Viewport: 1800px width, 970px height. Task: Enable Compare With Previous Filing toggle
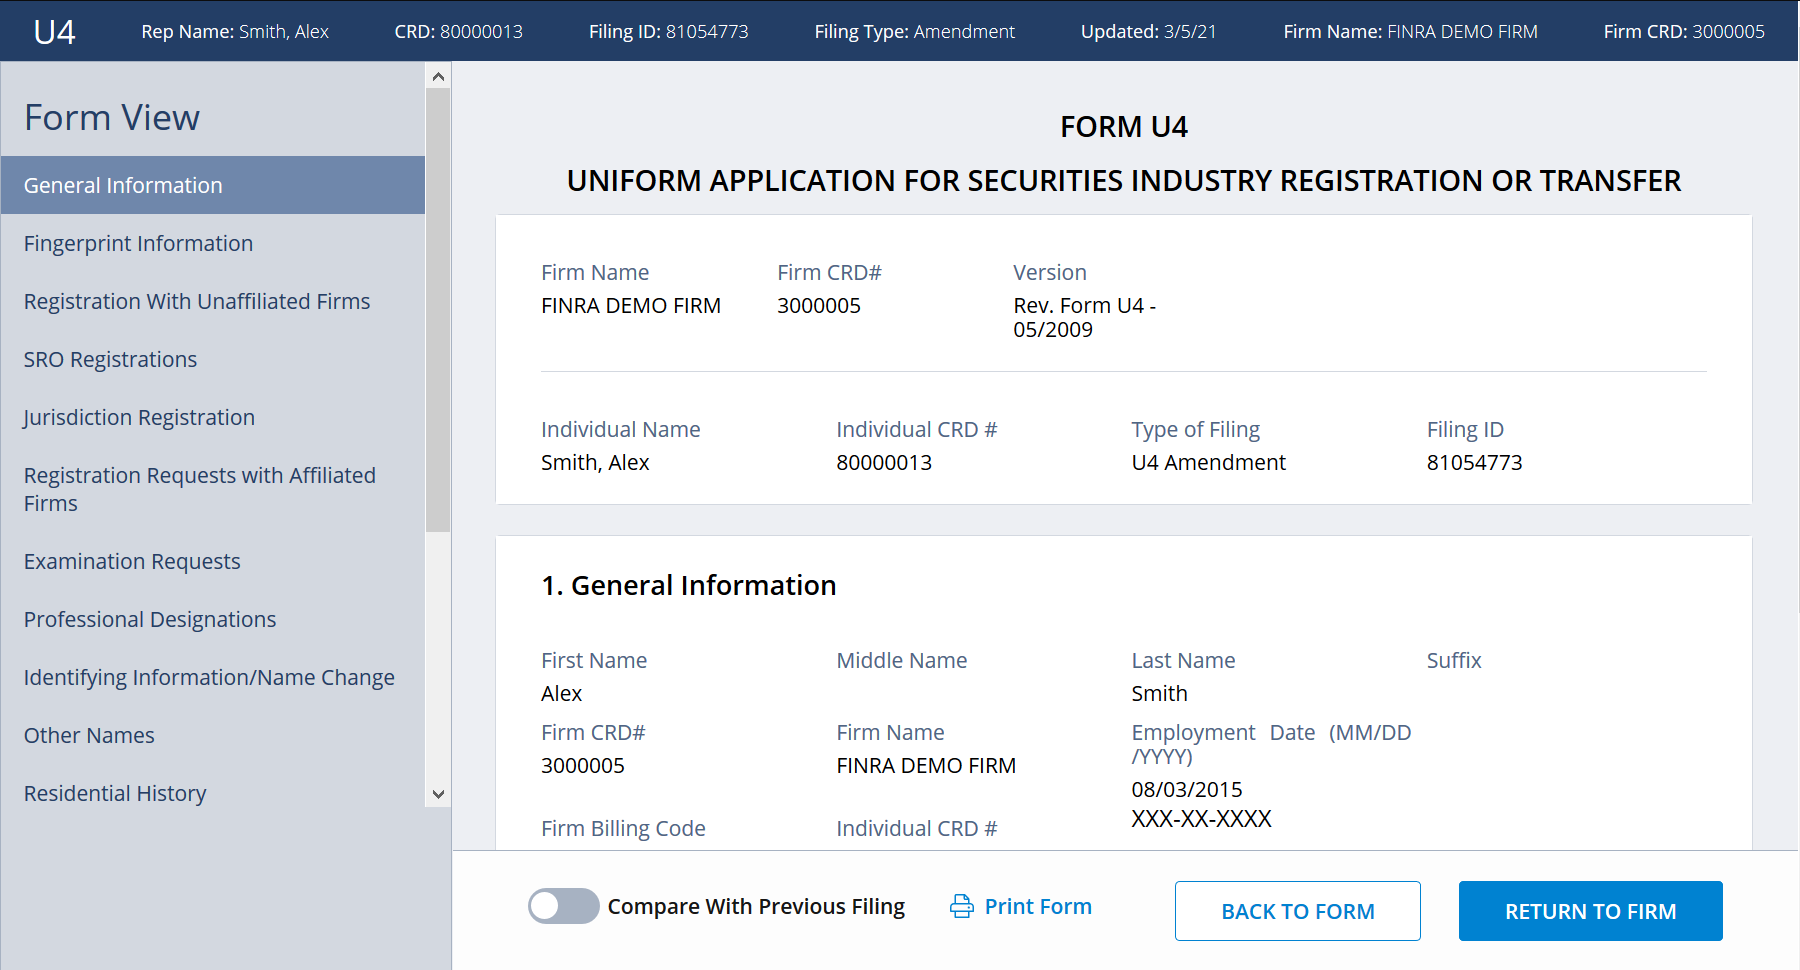[563, 906]
